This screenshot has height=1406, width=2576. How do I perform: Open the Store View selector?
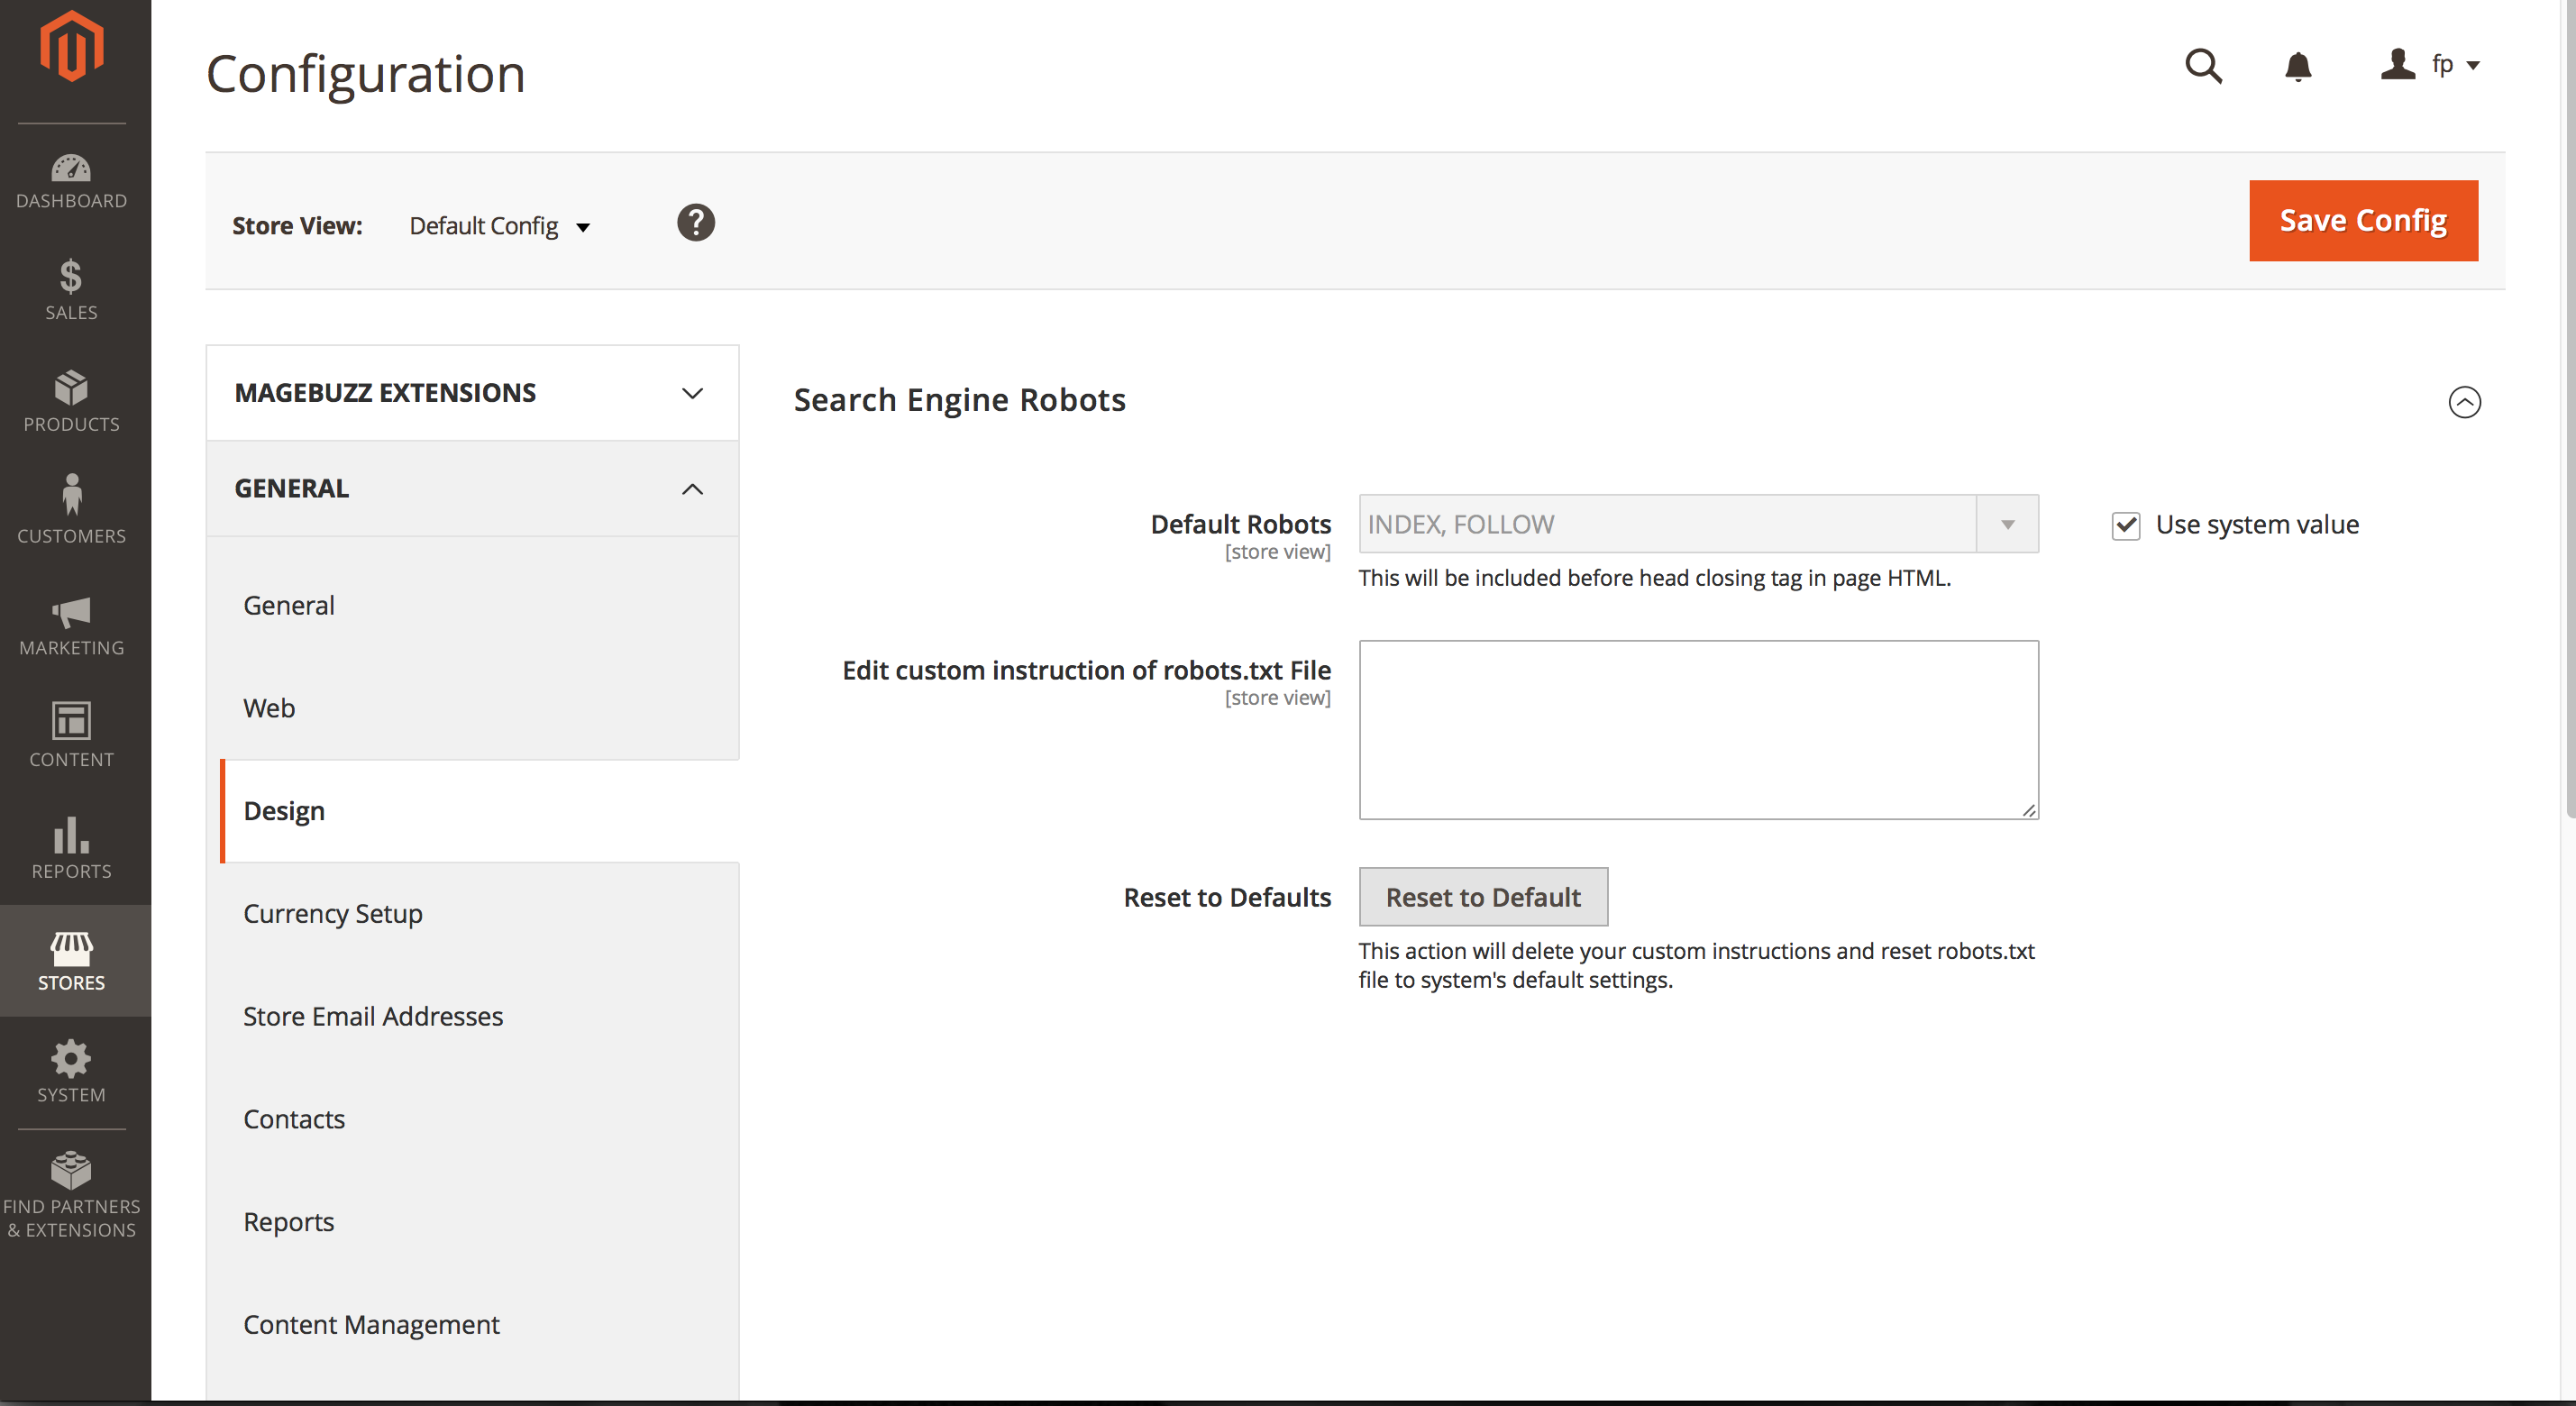[x=500, y=225]
